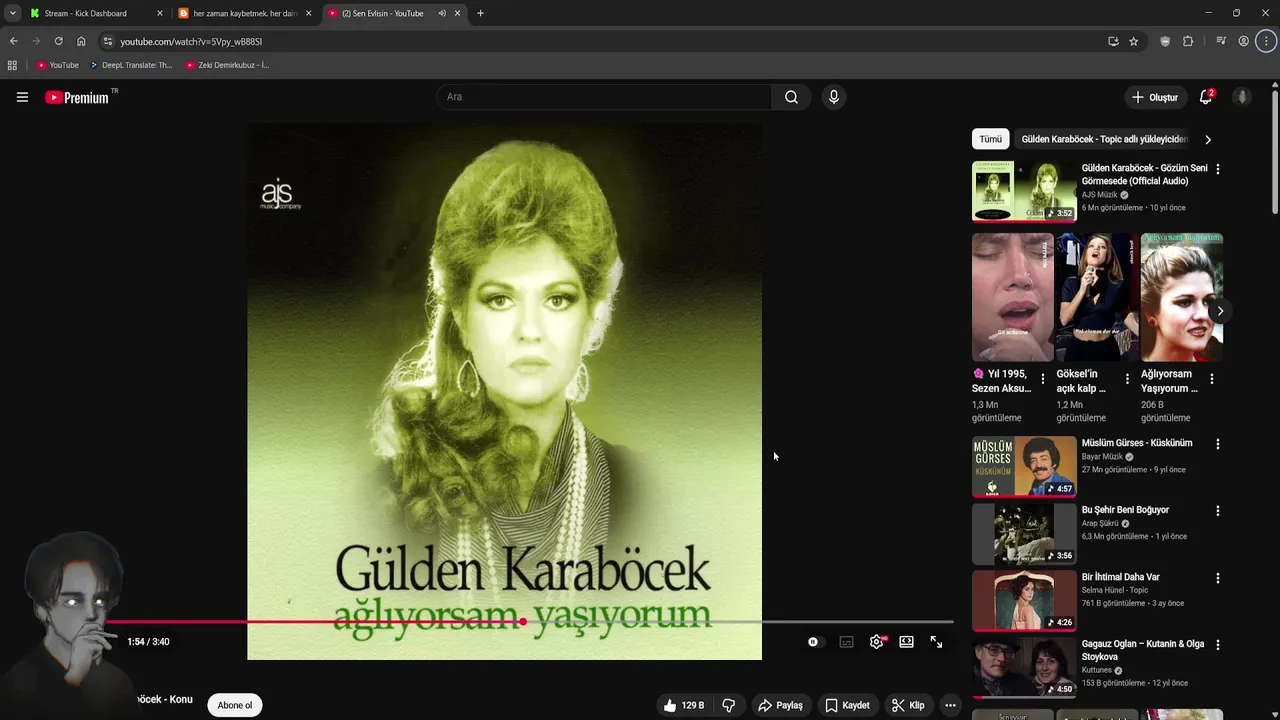Screen dimensions: 1280x720
Task: Click the Paylaş share button
Action: coord(780,705)
